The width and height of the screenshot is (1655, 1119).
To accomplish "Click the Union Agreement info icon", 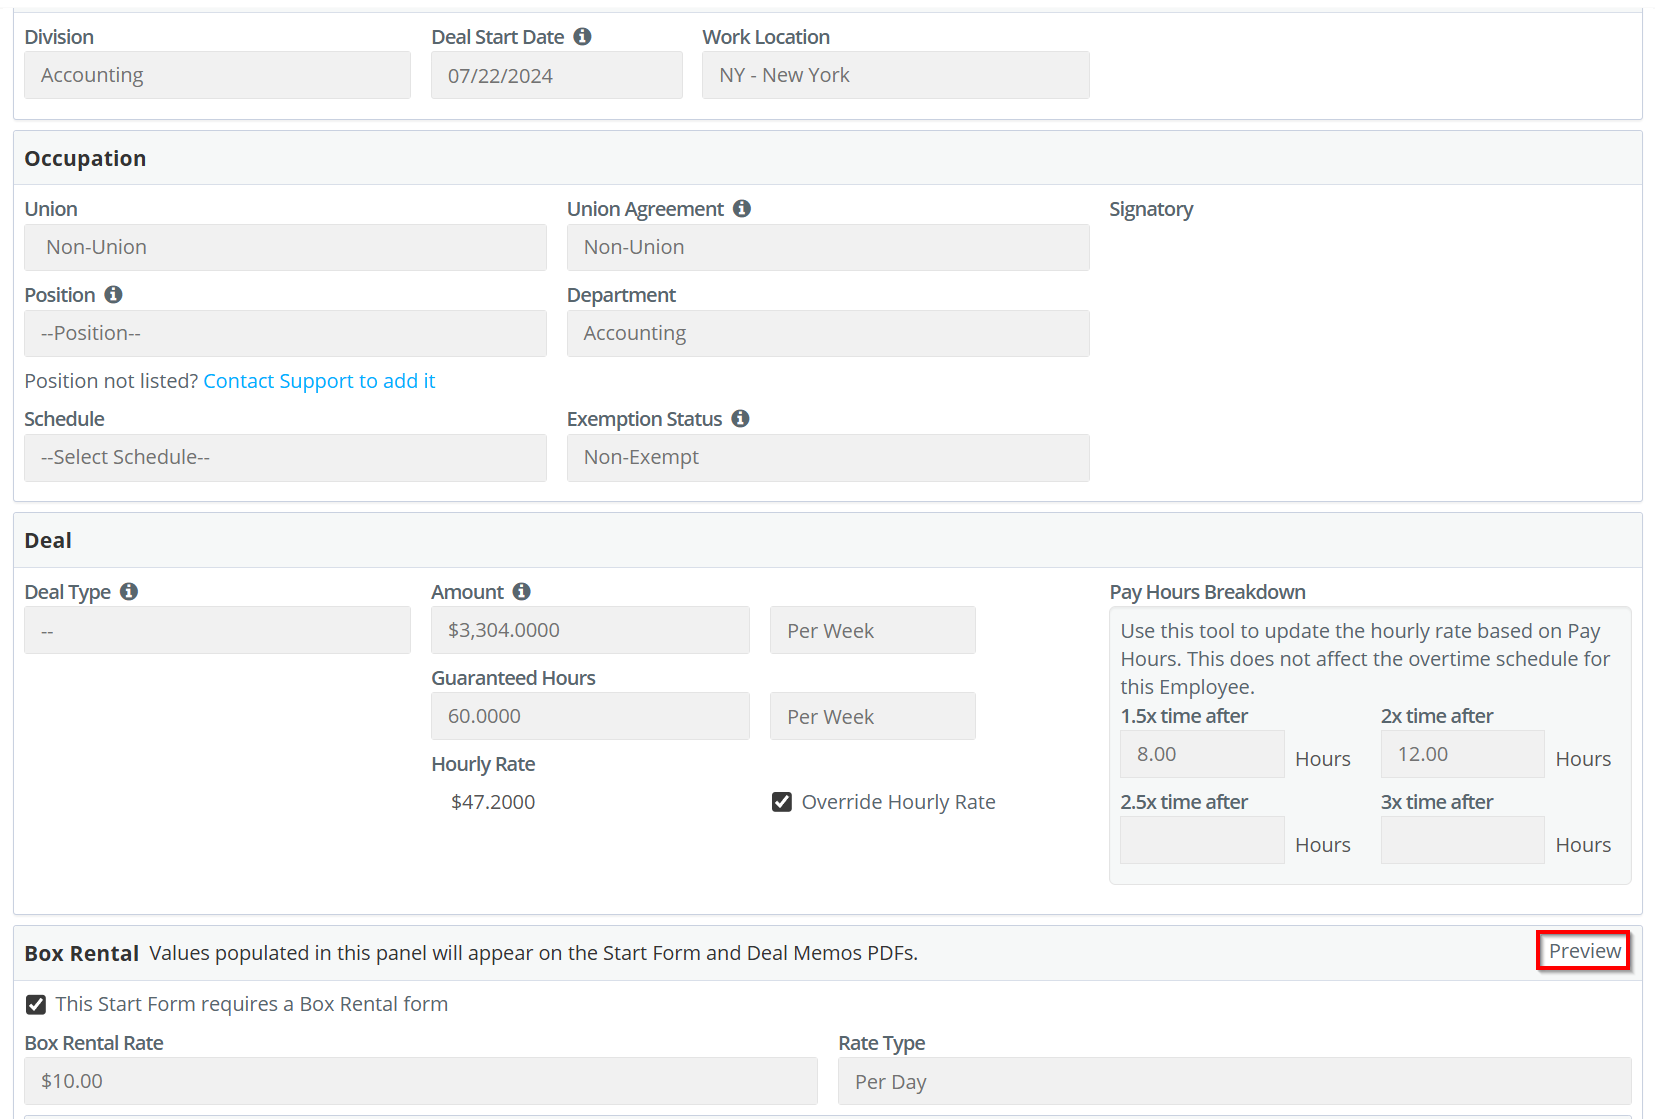I will pyautogui.click(x=741, y=209).
